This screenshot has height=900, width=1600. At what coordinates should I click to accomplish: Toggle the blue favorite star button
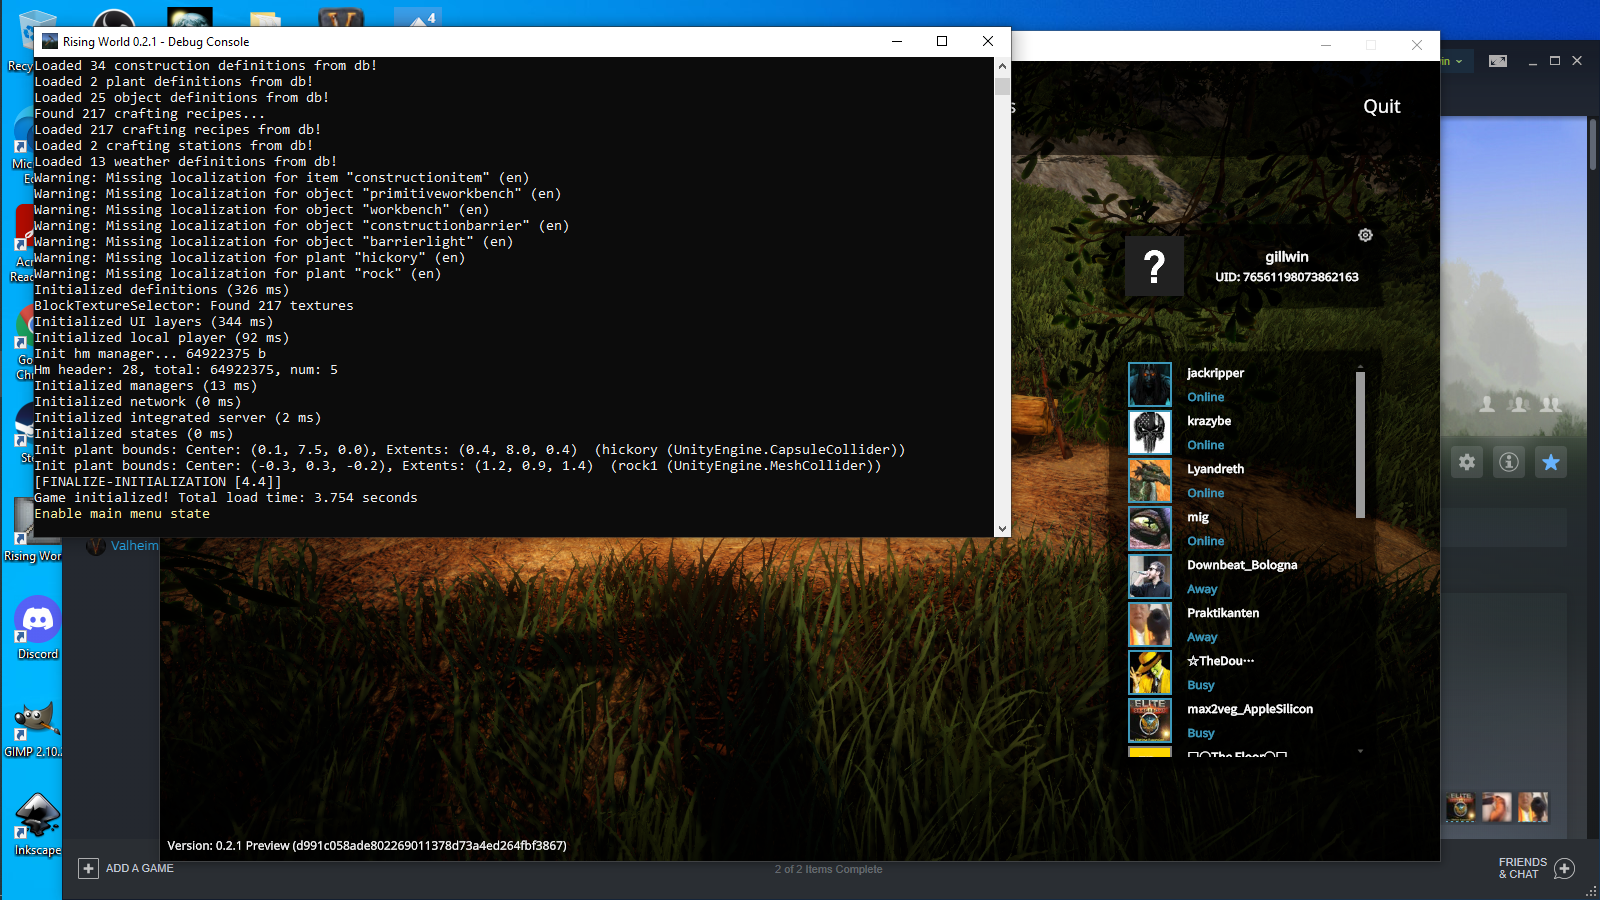coord(1551,462)
